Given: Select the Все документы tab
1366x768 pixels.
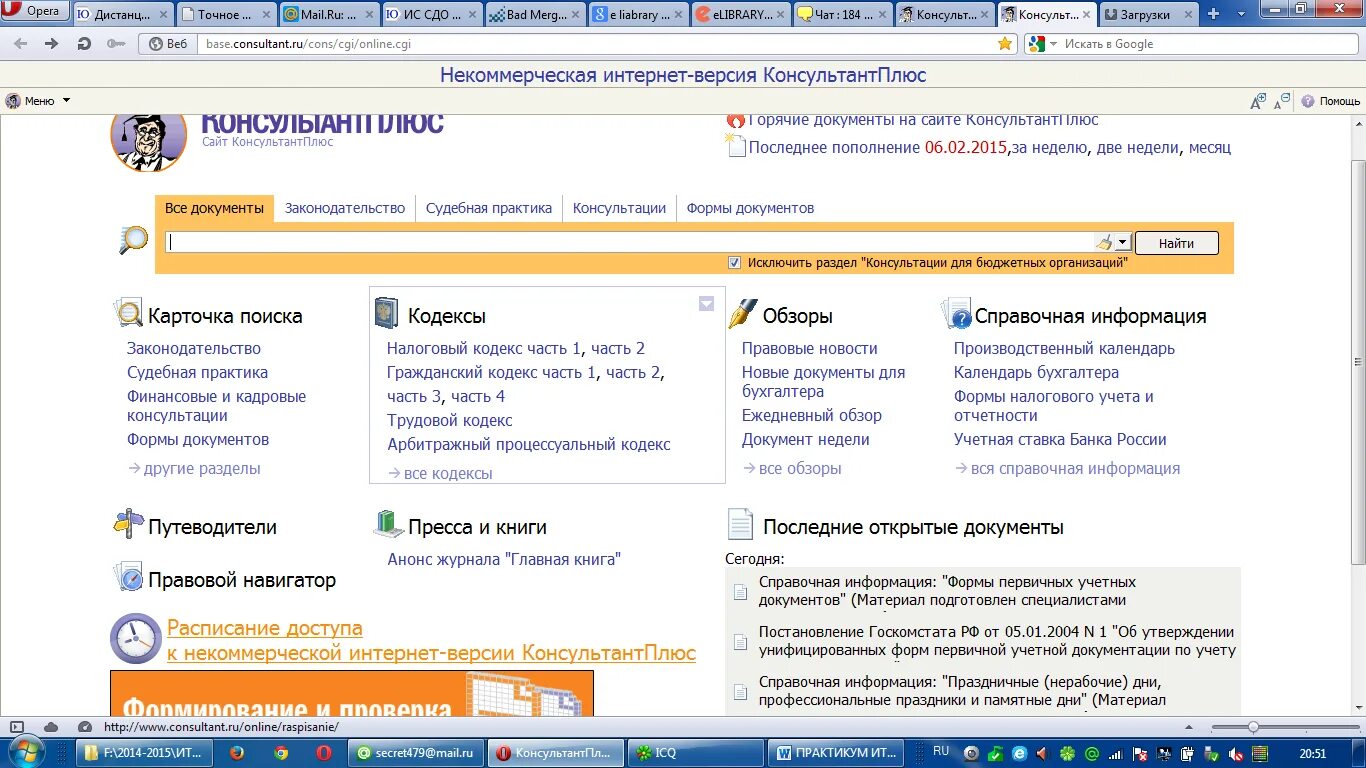Looking at the screenshot, I should click(x=214, y=208).
